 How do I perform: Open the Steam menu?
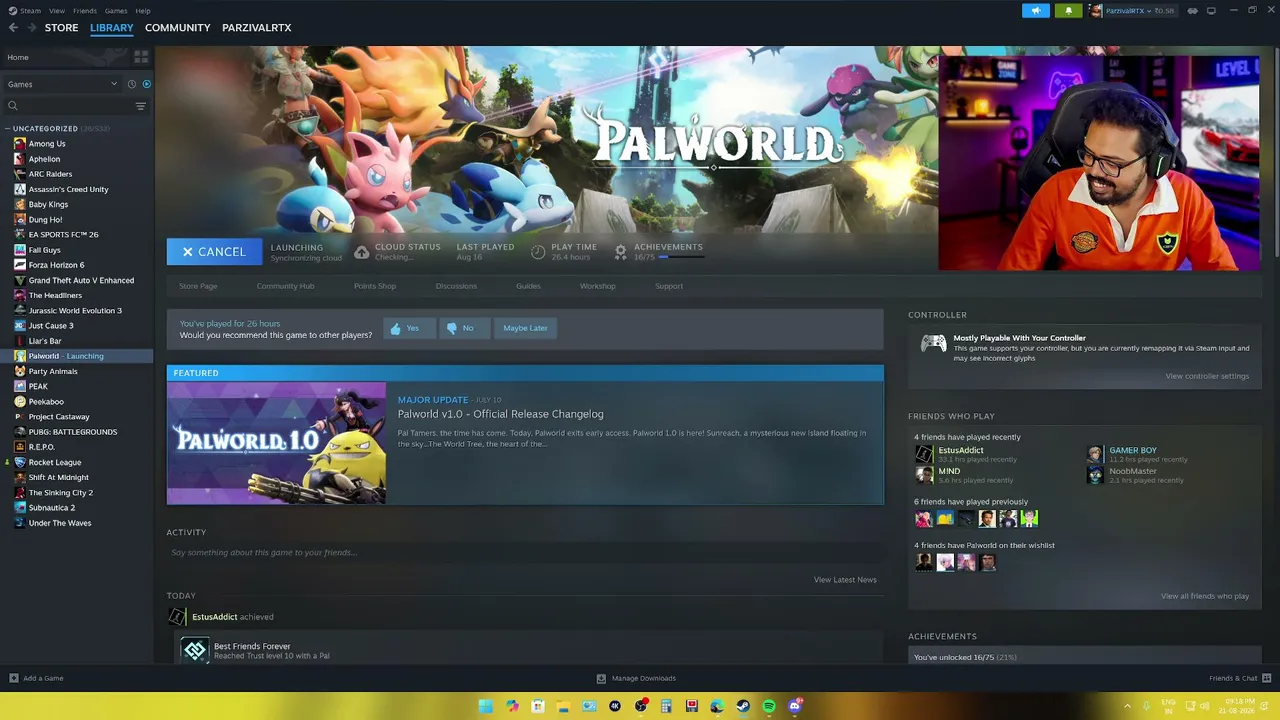pos(25,11)
